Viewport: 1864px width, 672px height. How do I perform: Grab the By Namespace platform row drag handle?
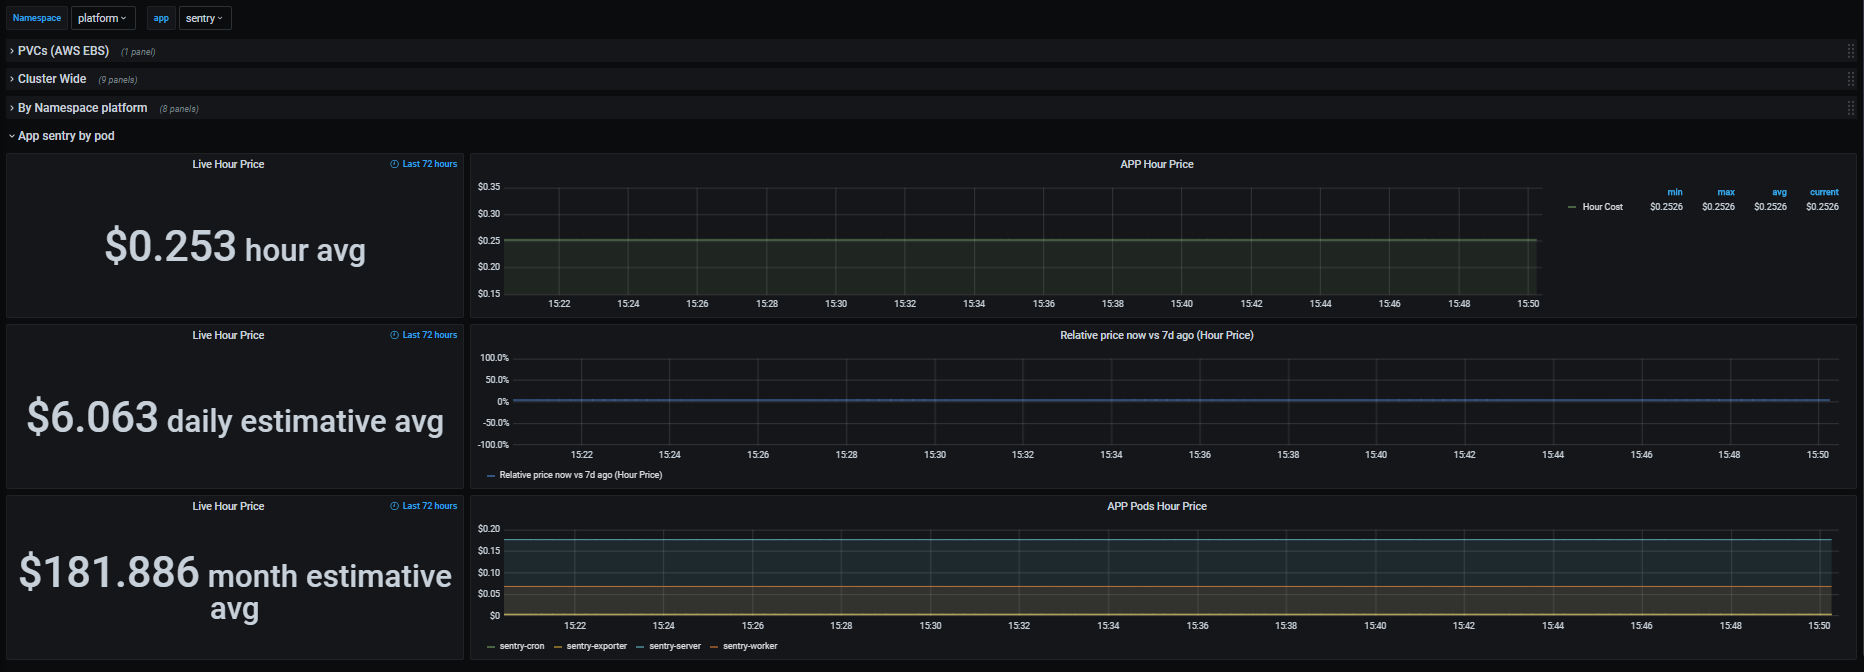click(1851, 108)
